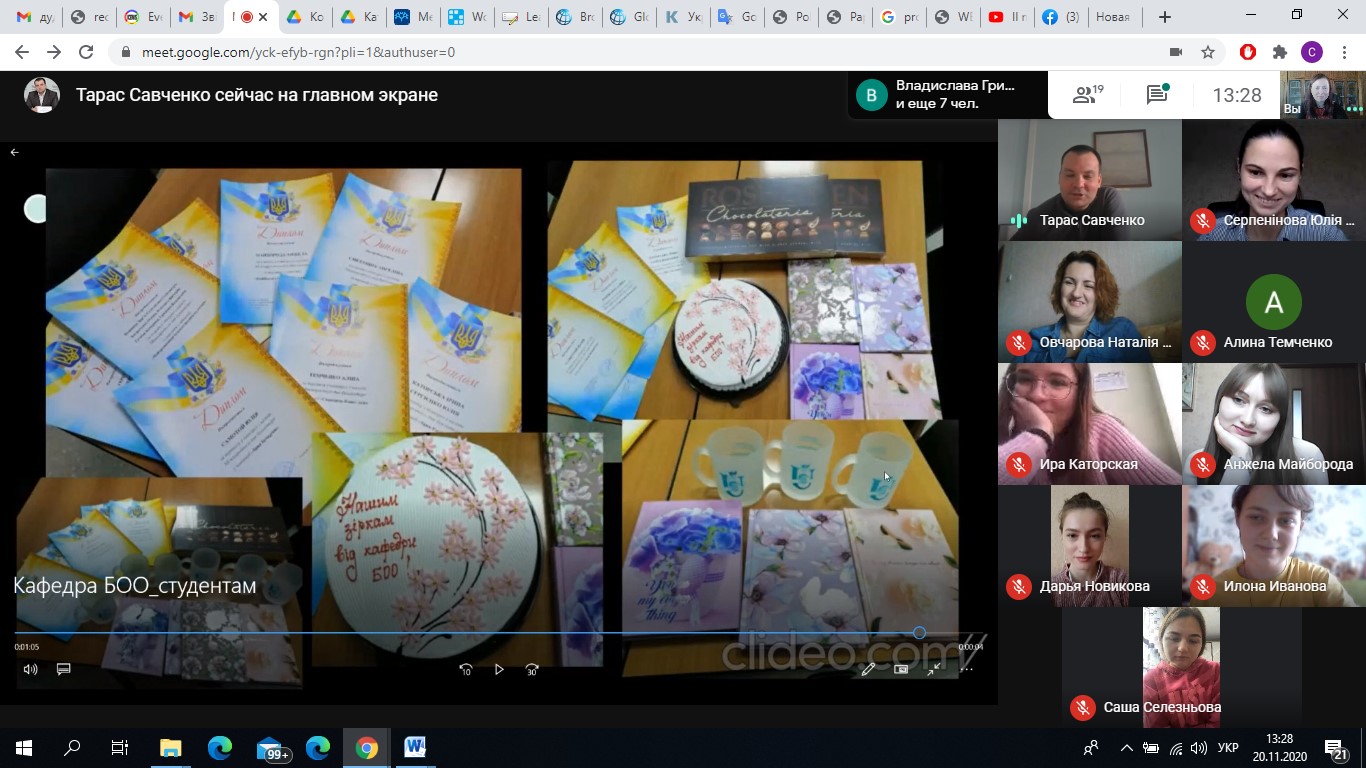Screen dimensions: 1366x768
Task: Open the Mail app with 99+ badge
Action: click(271, 748)
